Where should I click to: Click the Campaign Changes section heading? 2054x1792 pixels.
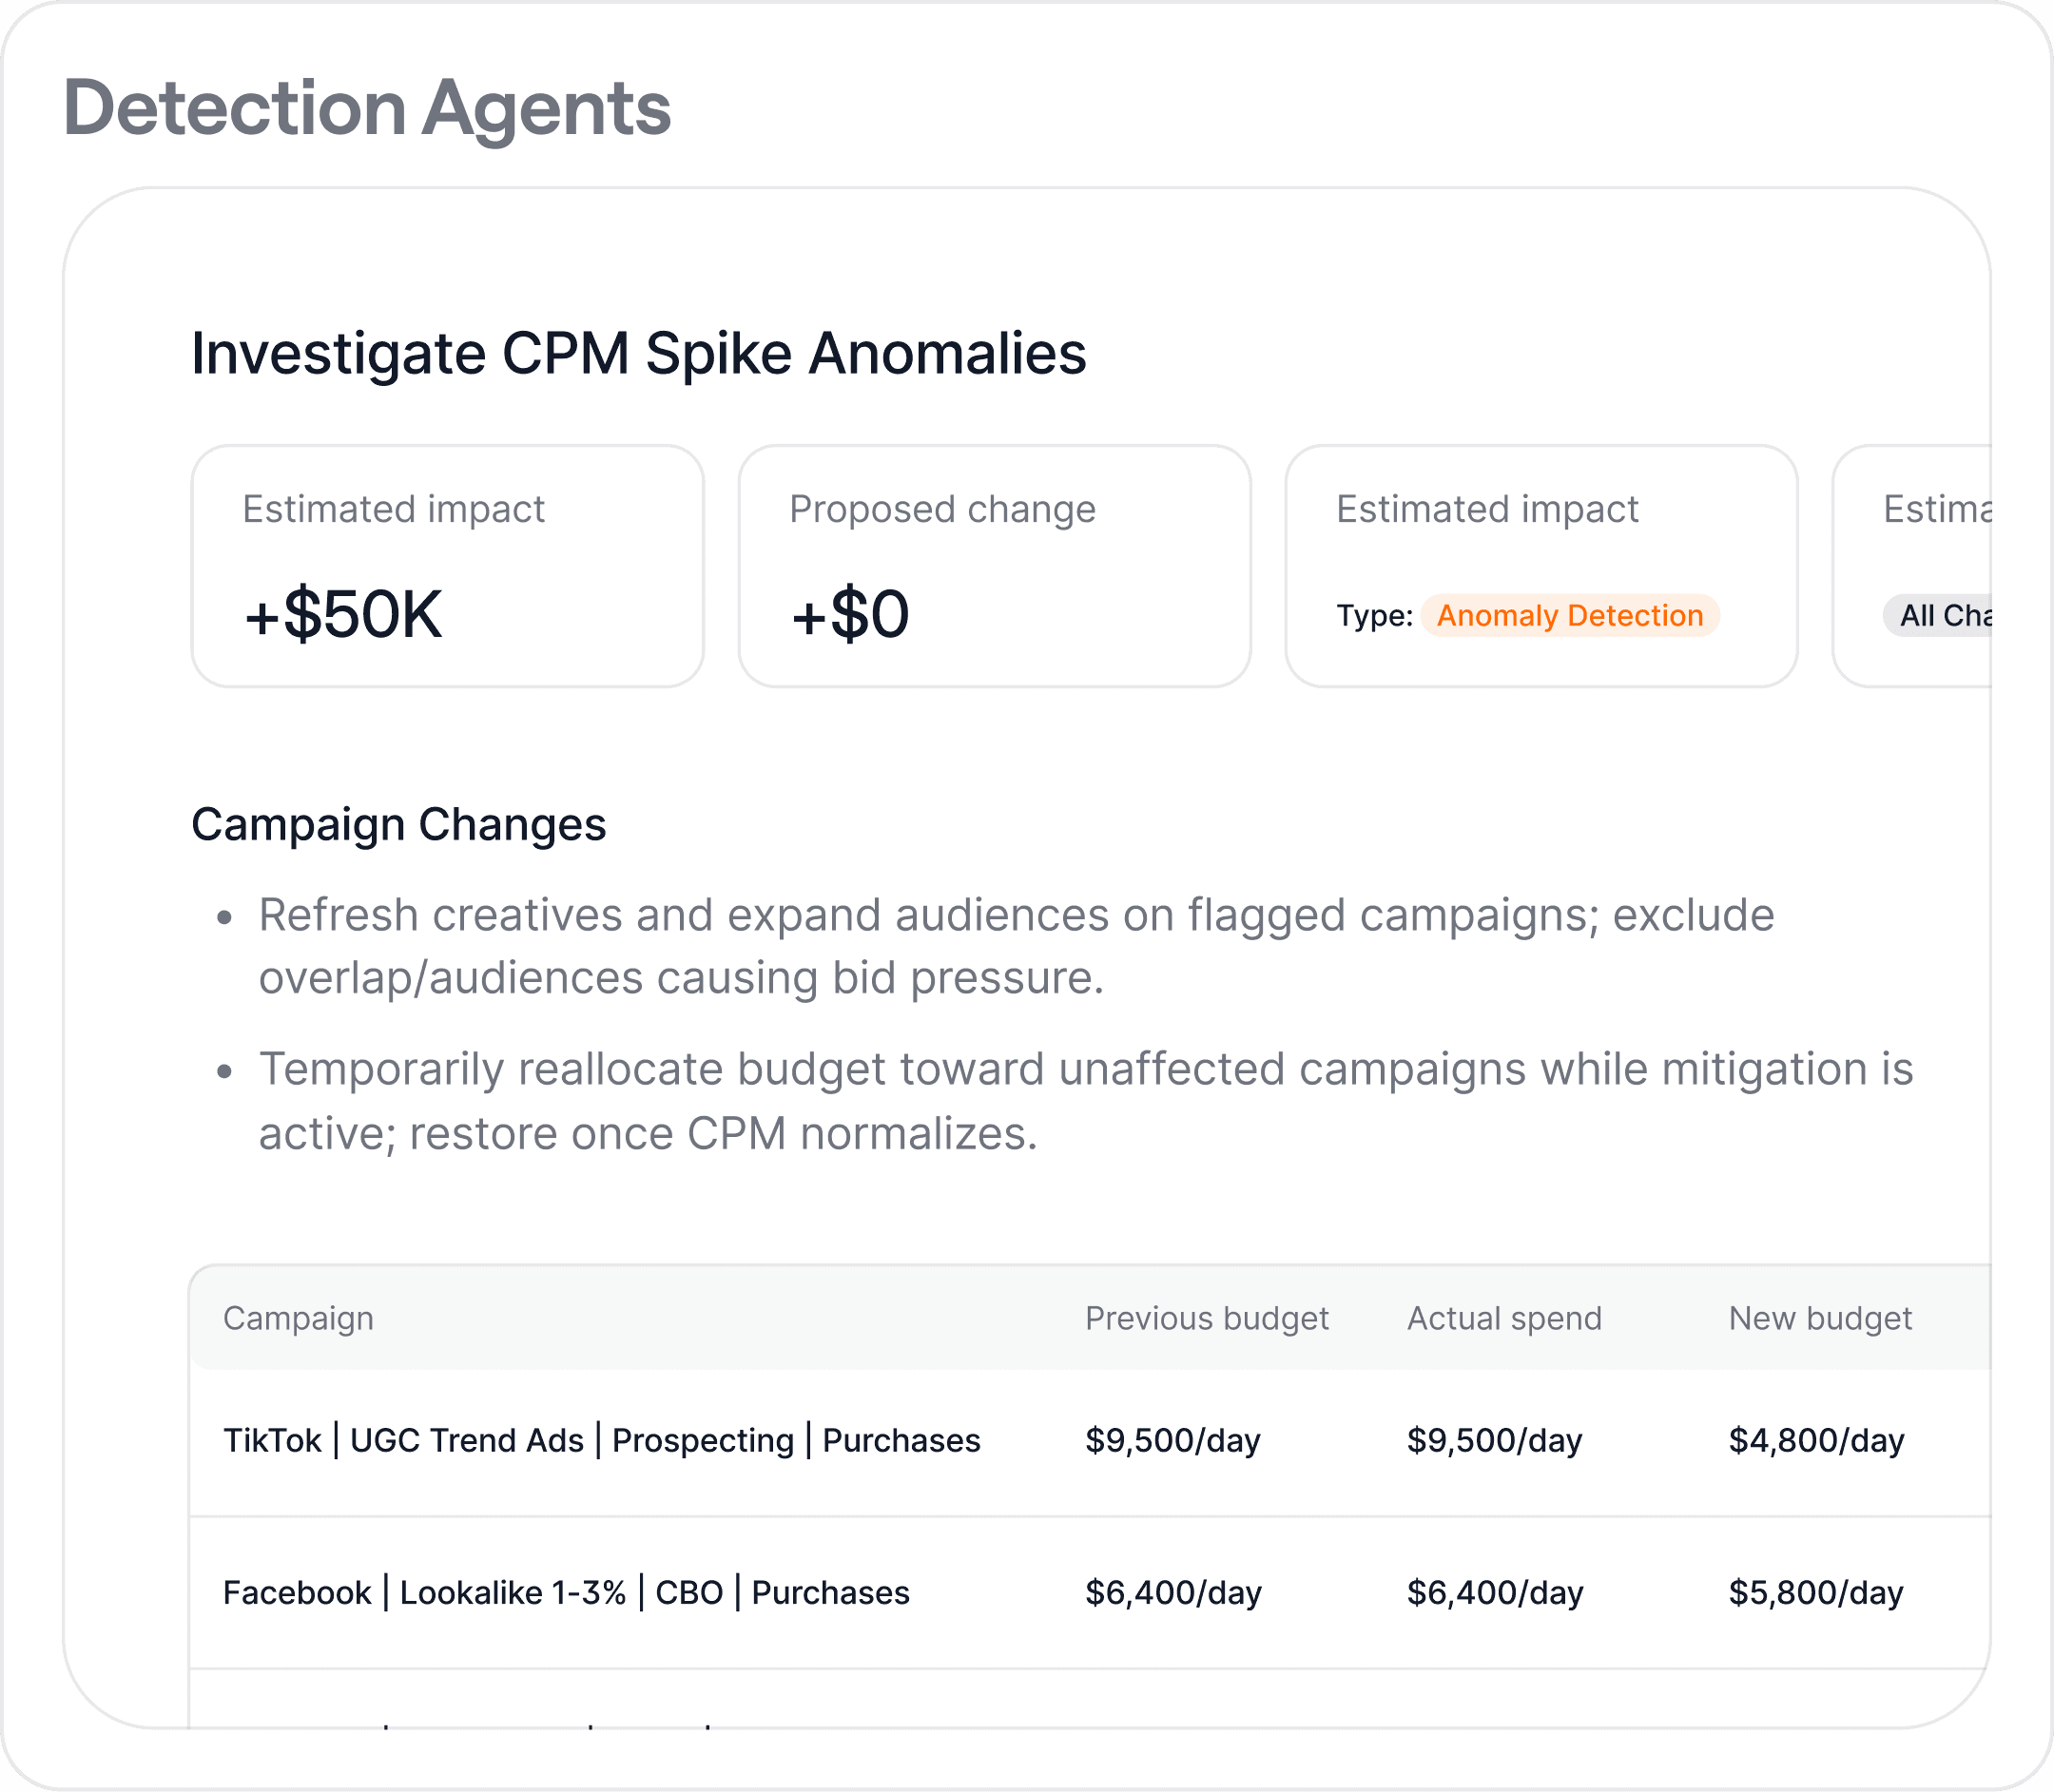click(x=398, y=825)
